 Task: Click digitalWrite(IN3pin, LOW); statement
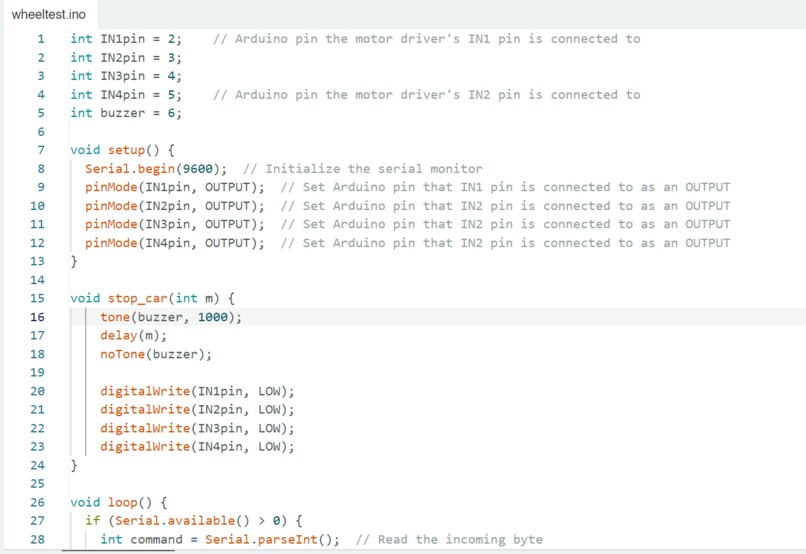click(x=197, y=429)
